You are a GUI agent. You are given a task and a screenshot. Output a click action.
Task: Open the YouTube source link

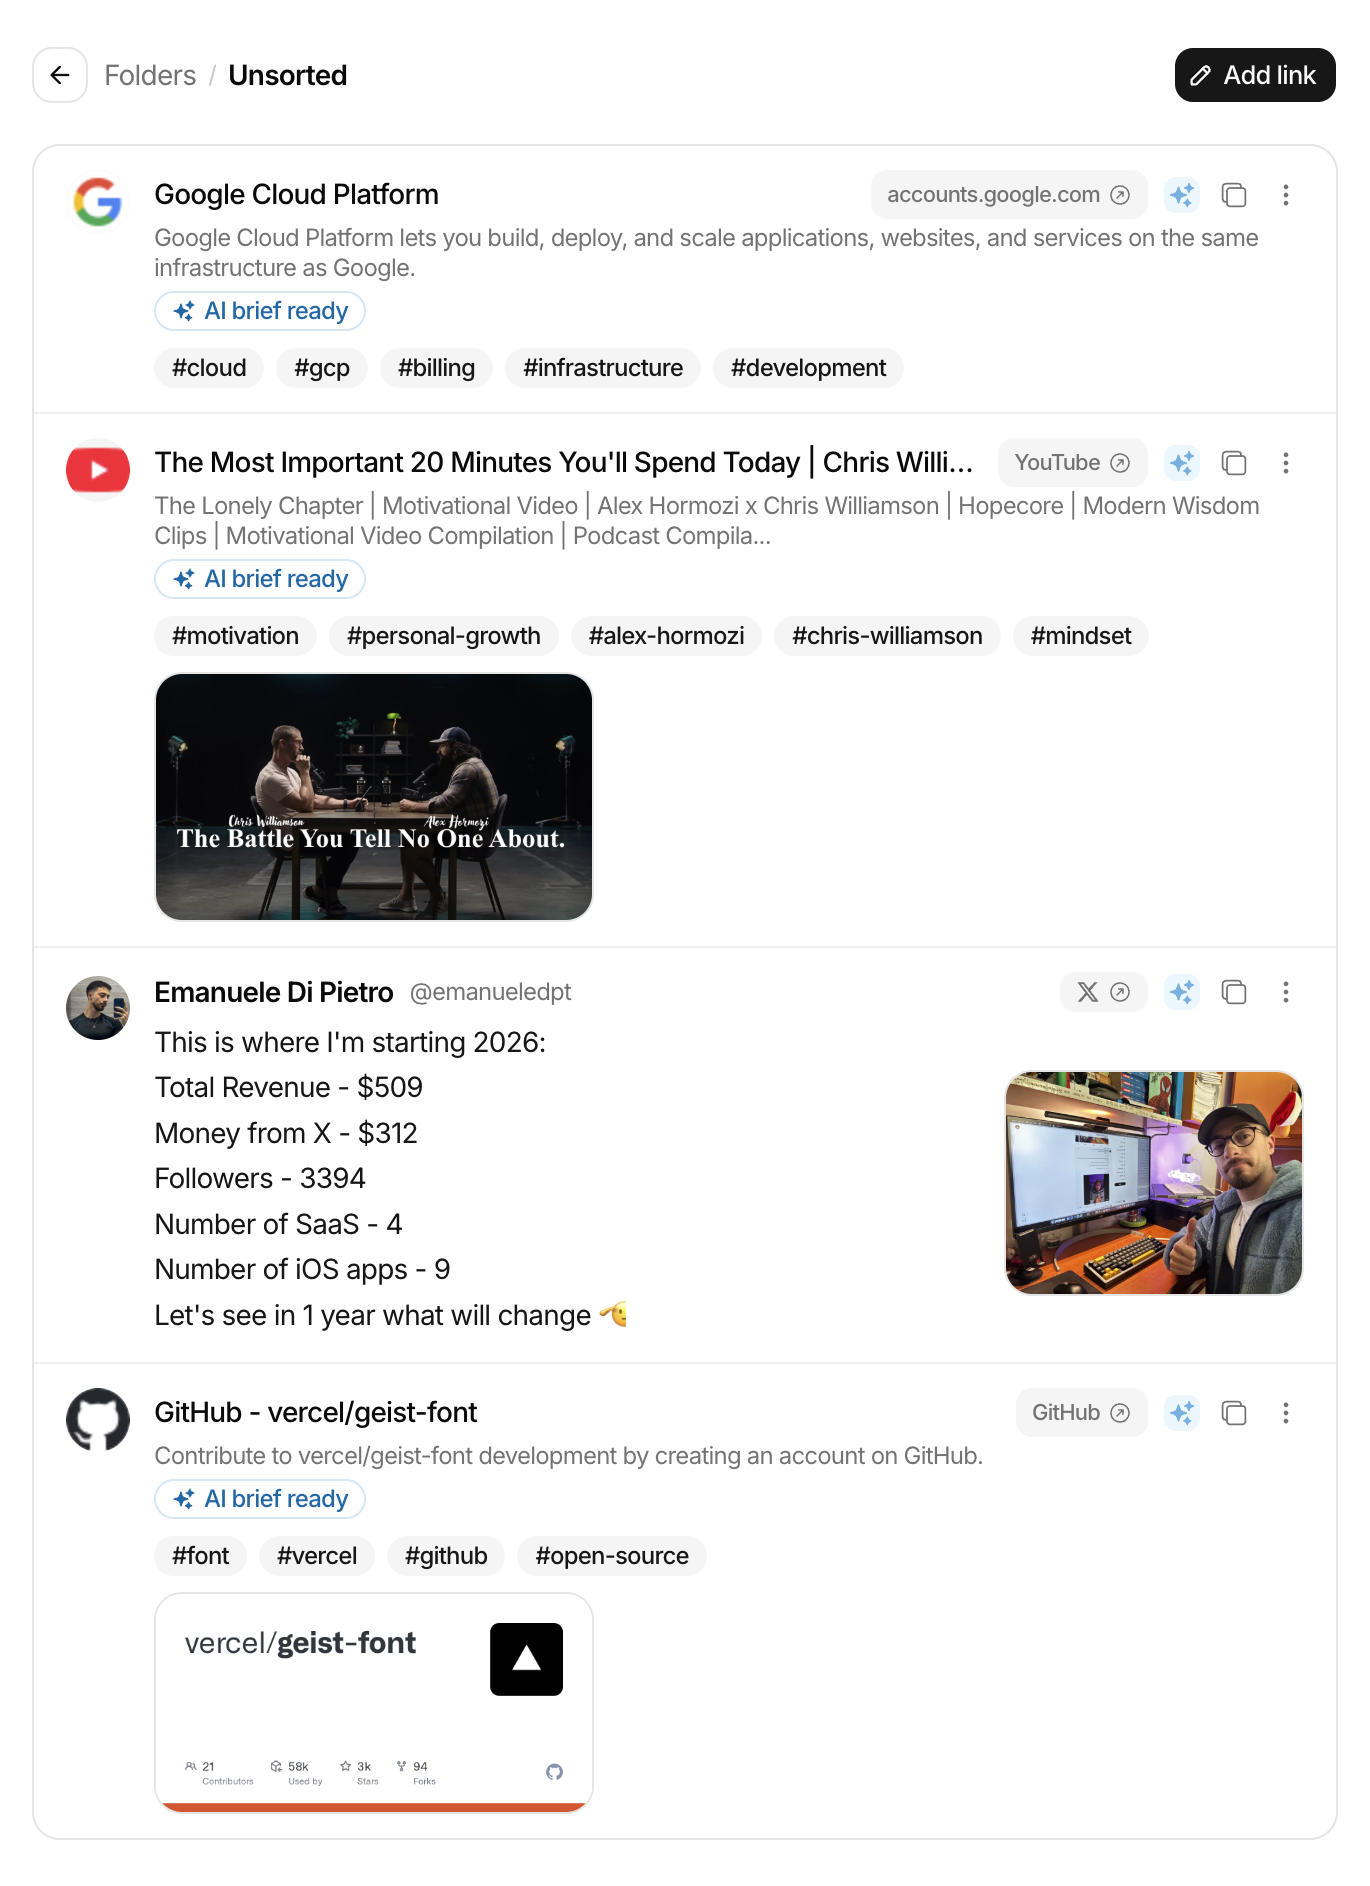[x=1071, y=463]
